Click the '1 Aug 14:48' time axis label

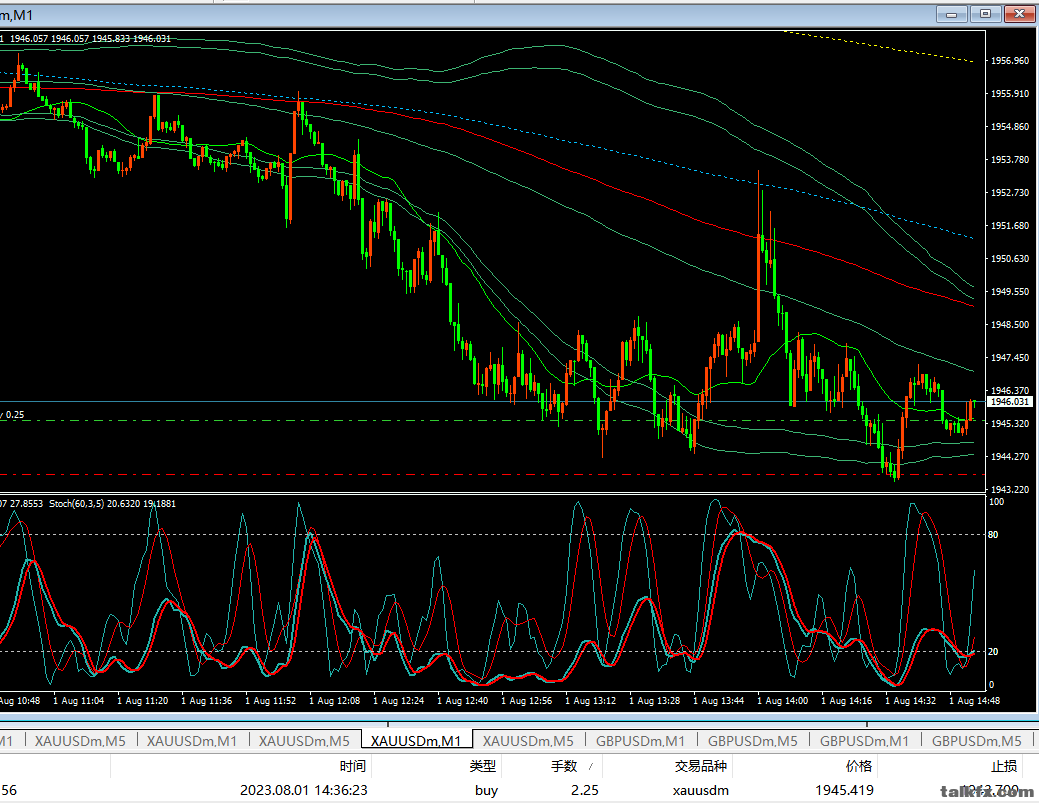[974, 700]
